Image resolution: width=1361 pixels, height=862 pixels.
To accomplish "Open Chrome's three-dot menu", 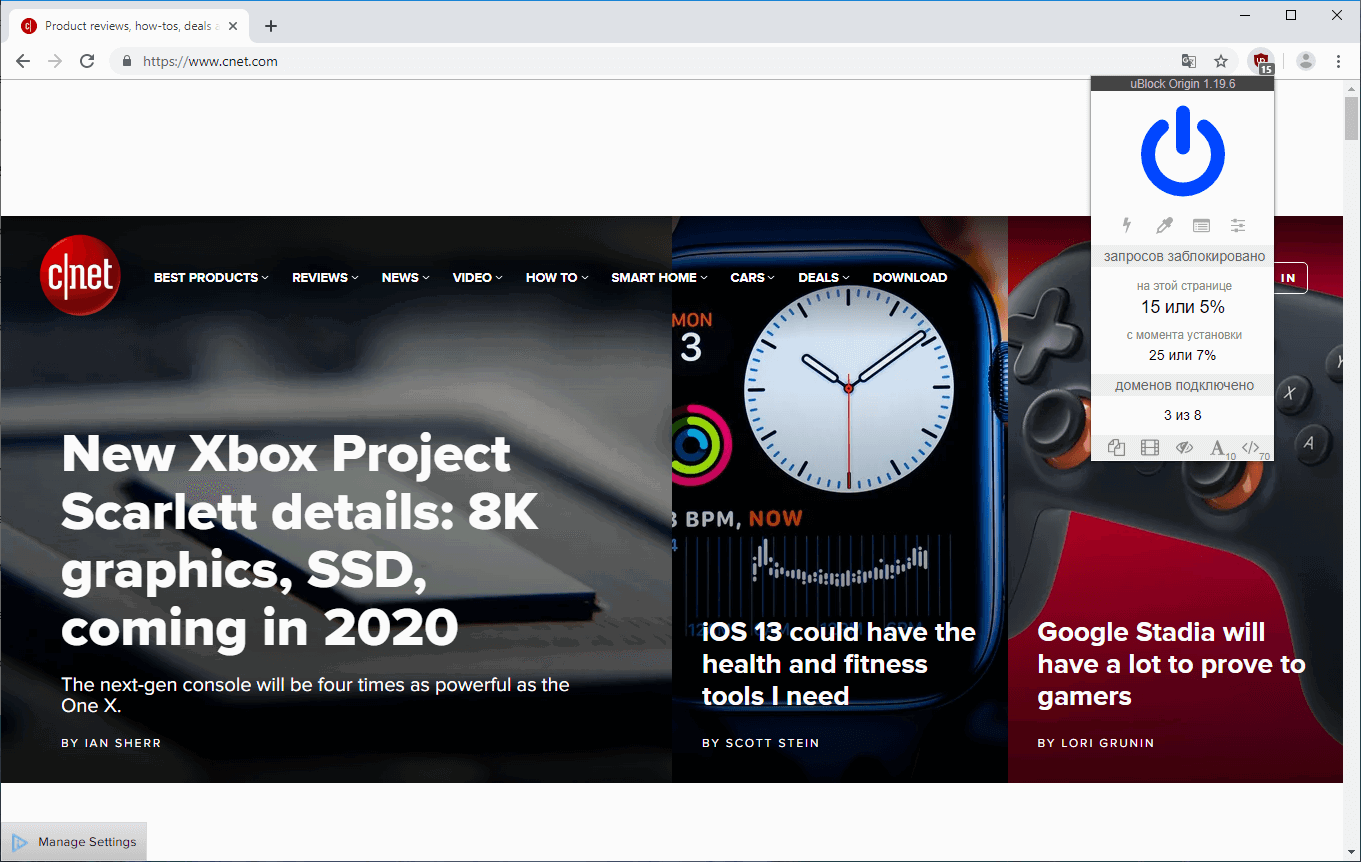I will click(1339, 61).
